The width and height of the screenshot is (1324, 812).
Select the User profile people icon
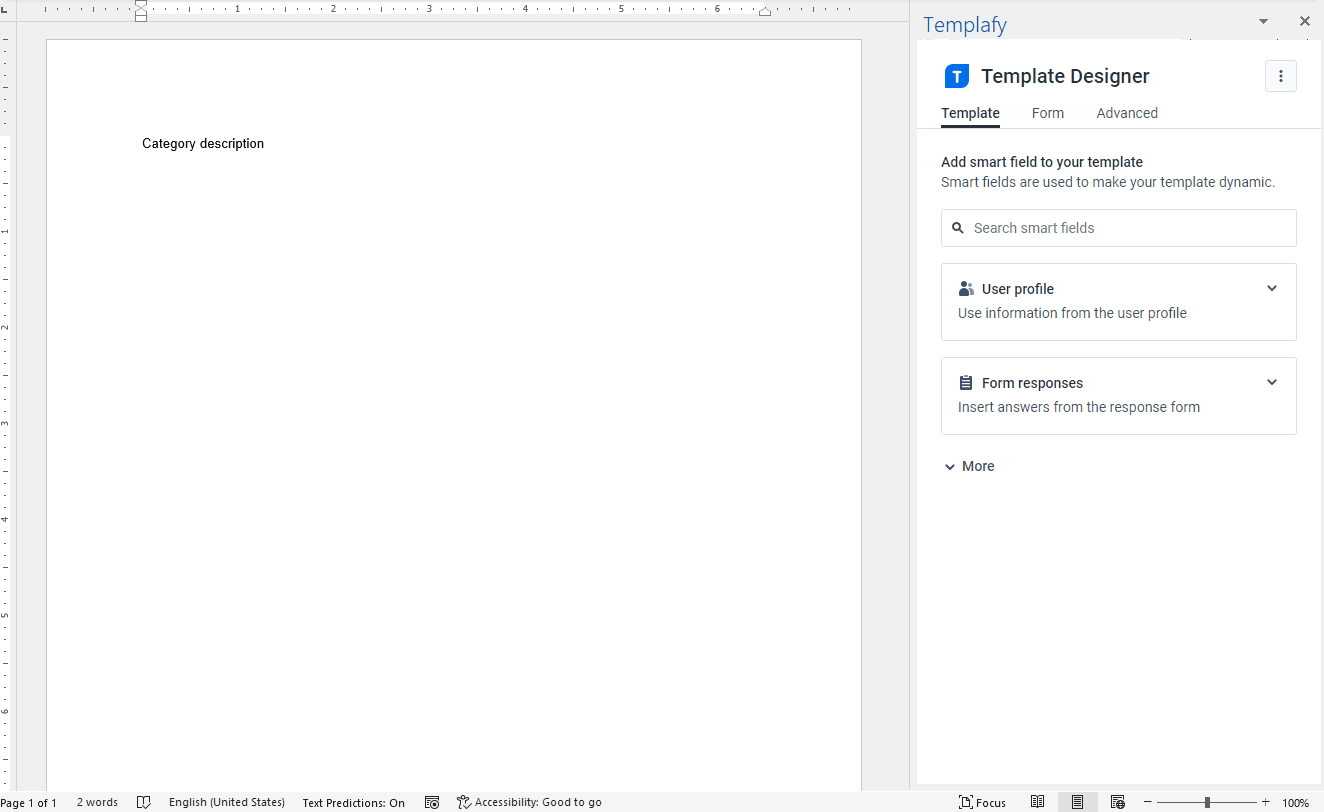pyautogui.click(x=966, y=288)
